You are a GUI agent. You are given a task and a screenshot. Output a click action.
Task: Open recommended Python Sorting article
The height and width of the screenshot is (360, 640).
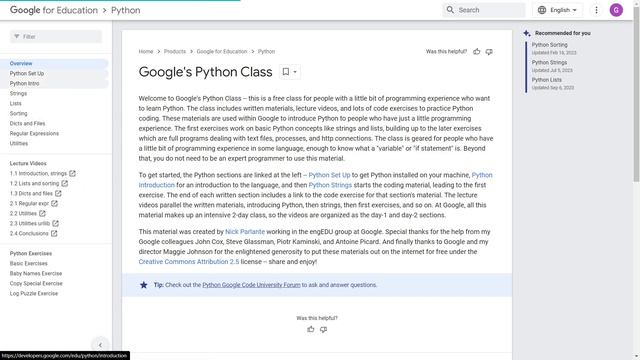click(549, 45)
